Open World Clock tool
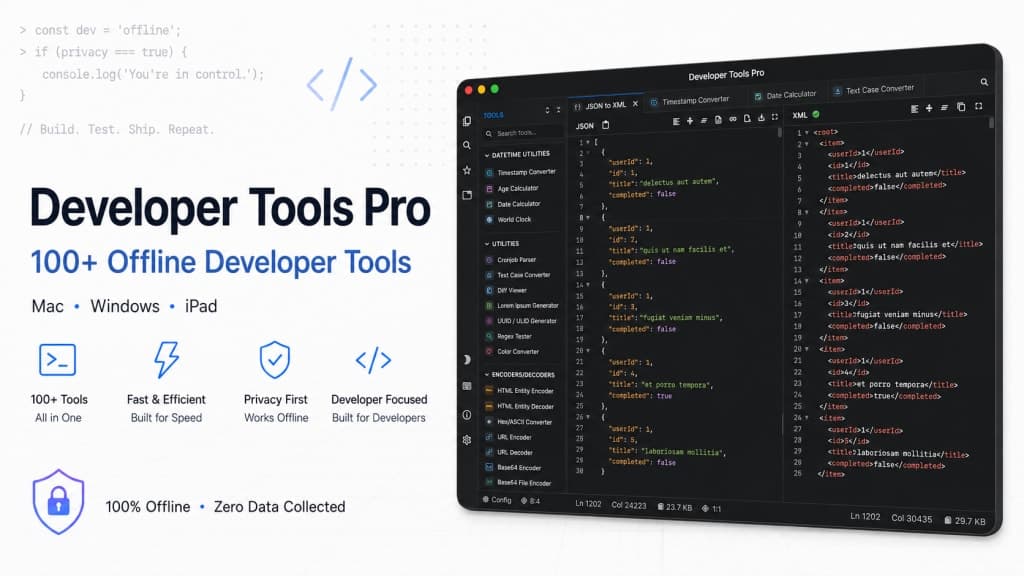 (x=509, y=219)
